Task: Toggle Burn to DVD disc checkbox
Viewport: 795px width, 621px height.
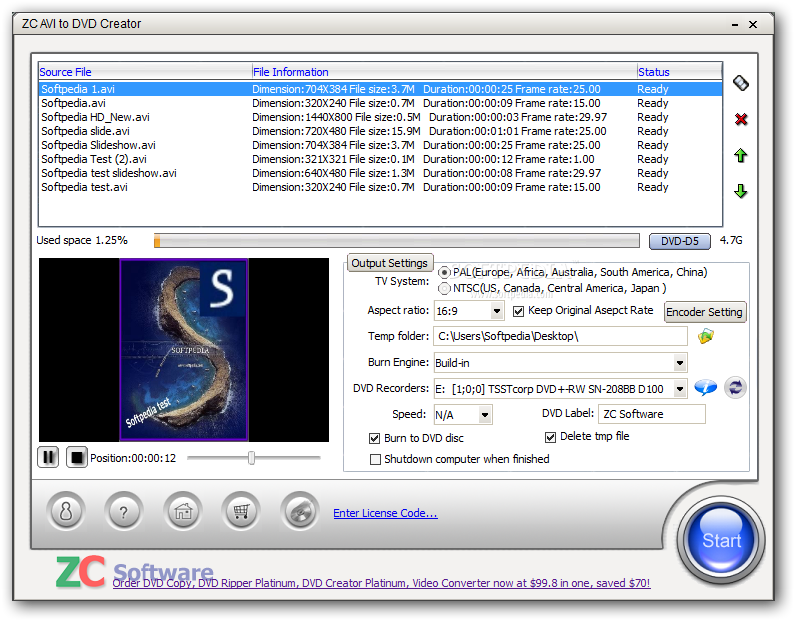Action: 375,438
